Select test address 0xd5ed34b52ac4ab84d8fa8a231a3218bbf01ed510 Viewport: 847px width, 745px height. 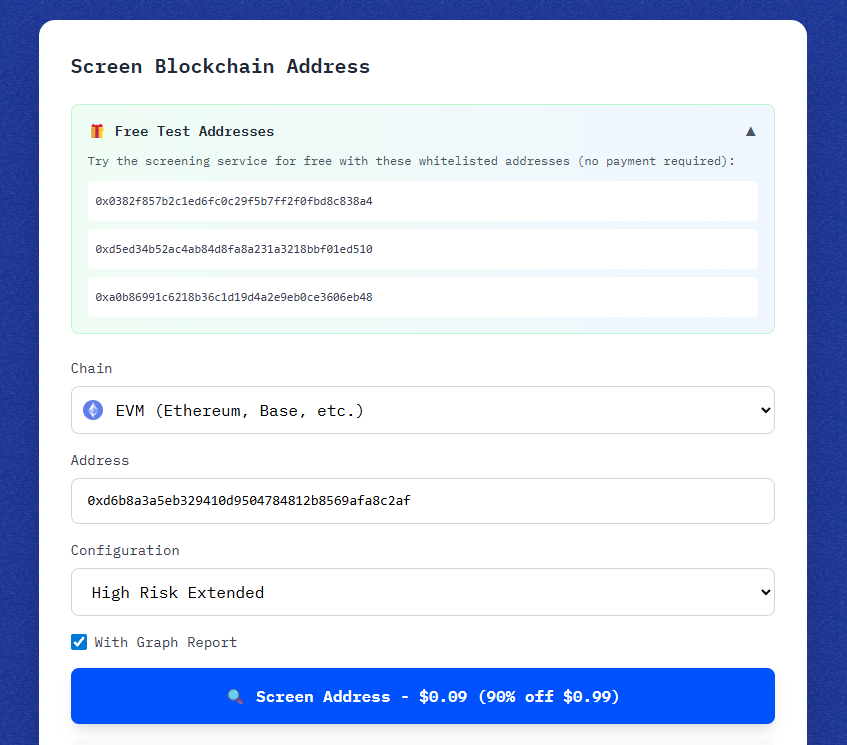[x=422, y=249]
